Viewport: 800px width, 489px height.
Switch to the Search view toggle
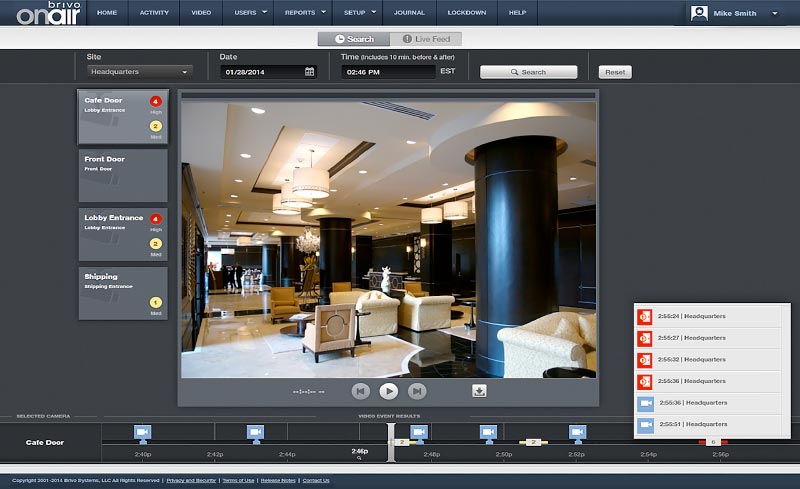tap(354, 39)
